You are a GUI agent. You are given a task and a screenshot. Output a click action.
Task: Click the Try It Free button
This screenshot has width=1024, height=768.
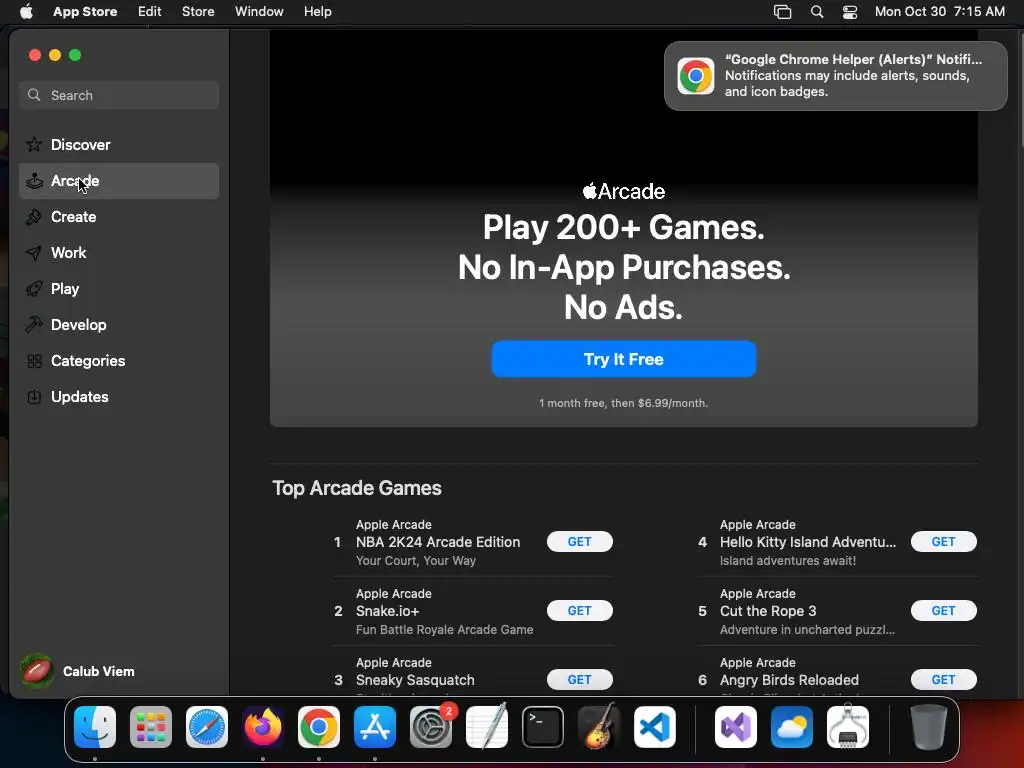(624, 359)
